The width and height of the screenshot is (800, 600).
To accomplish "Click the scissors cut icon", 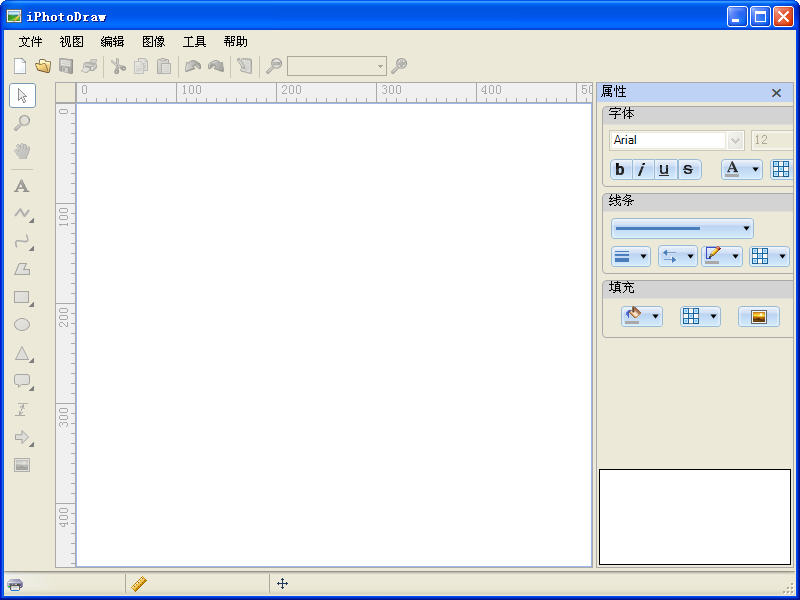I will 118,66.
